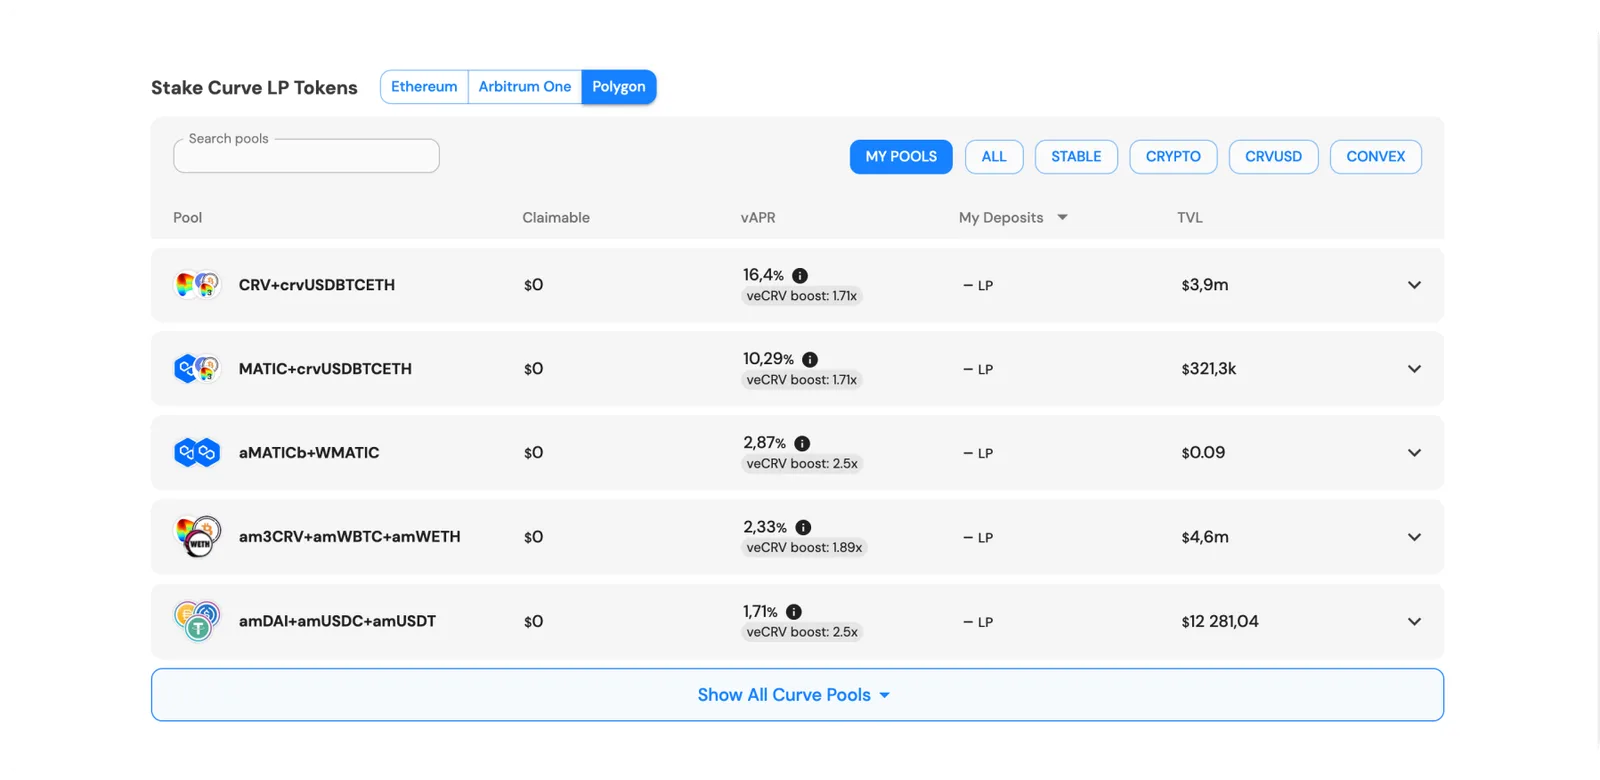
Task: Select the CRVUSD filter button
Action: click(x=1273, y=157)
